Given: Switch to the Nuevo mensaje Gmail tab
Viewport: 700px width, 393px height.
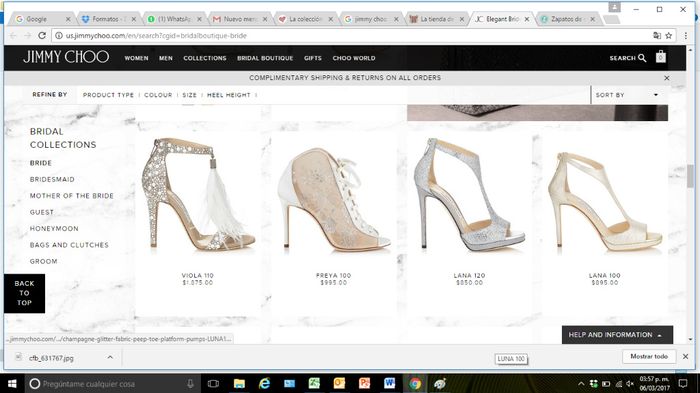Looking at the screenshot, I should click(x=240, y=19).
